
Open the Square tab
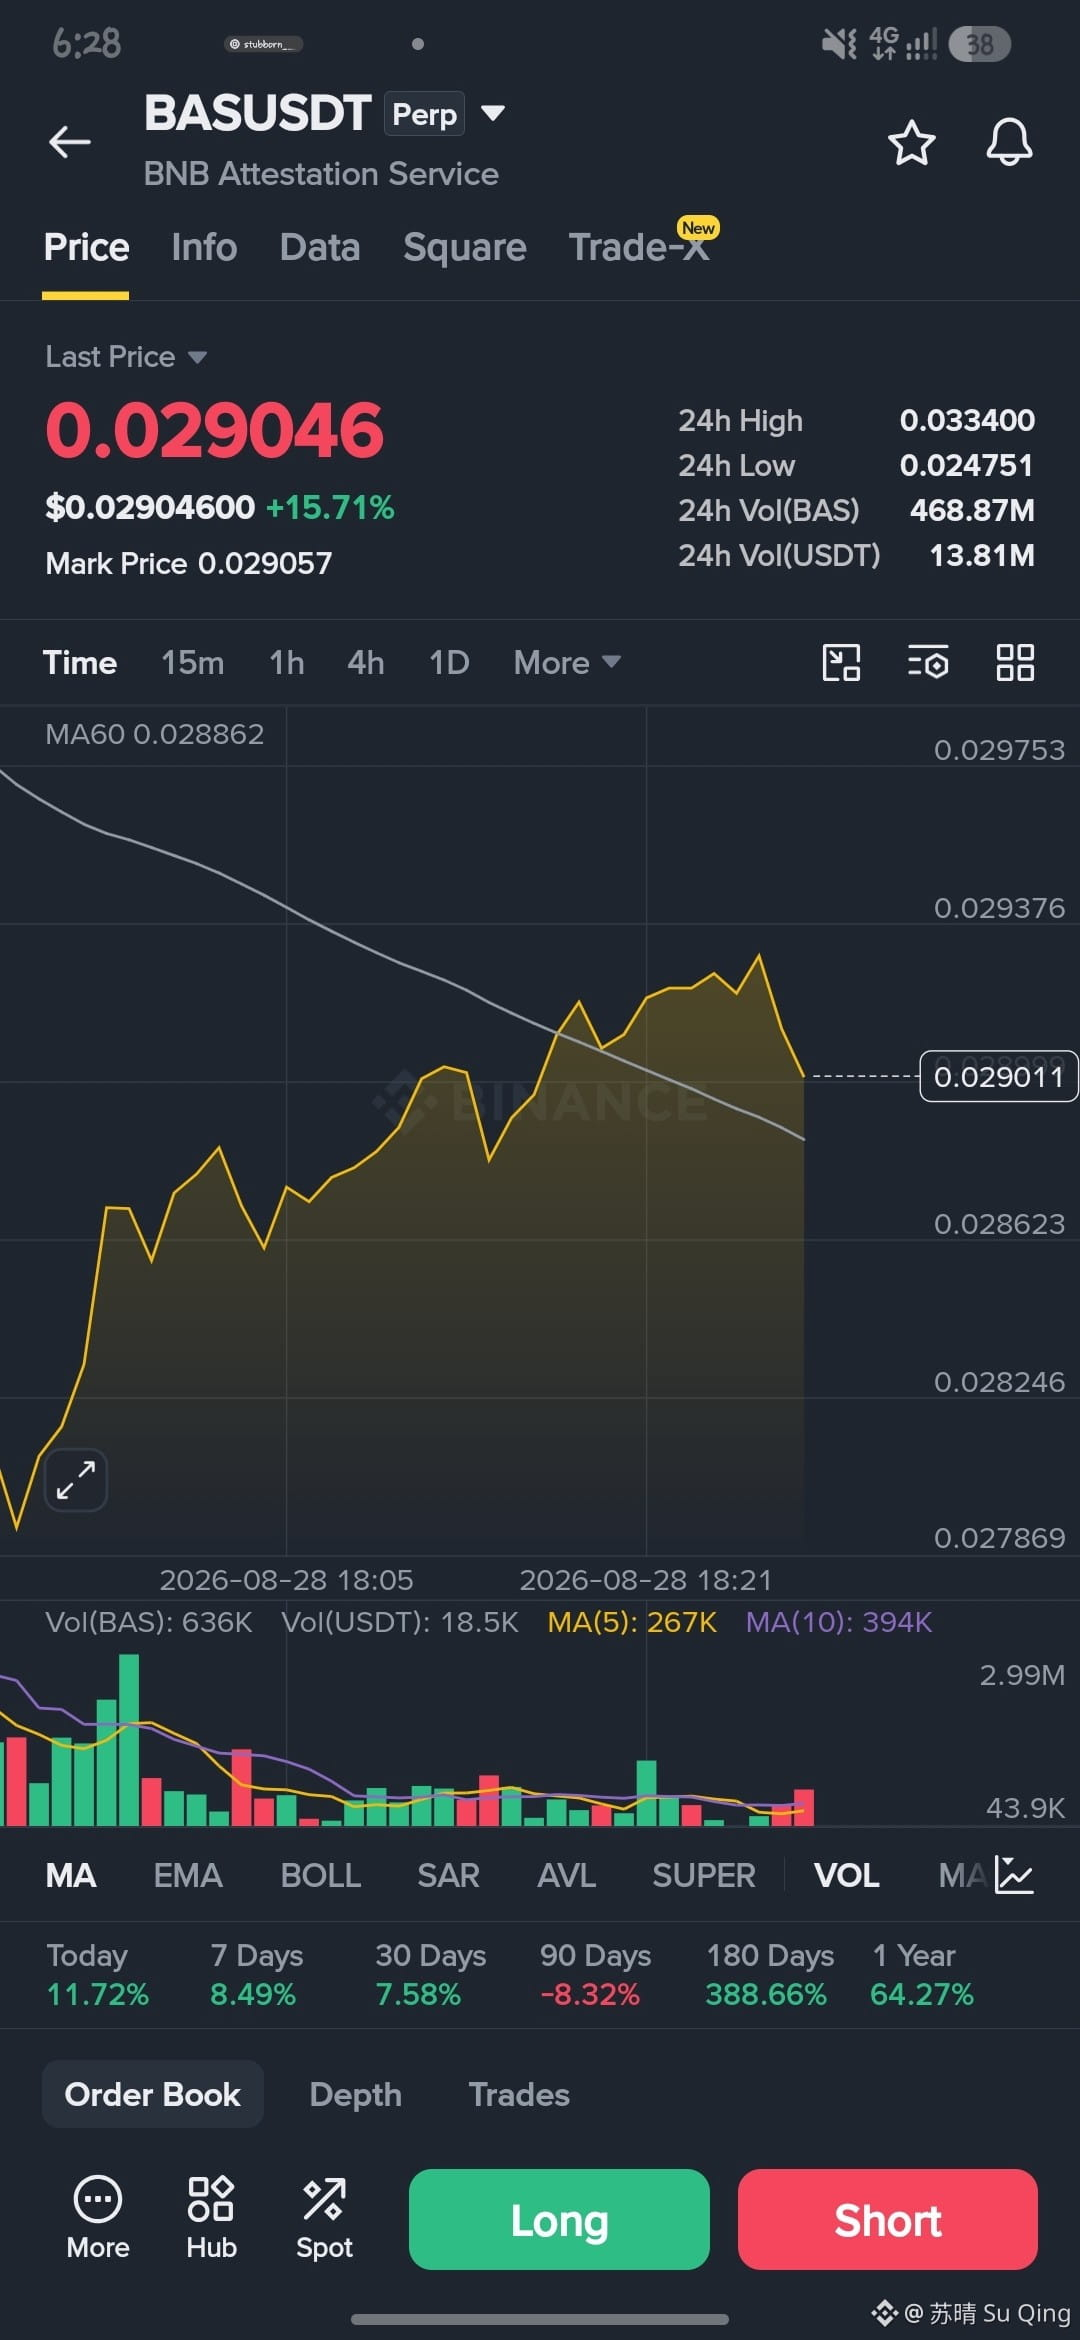click(464, 247)
